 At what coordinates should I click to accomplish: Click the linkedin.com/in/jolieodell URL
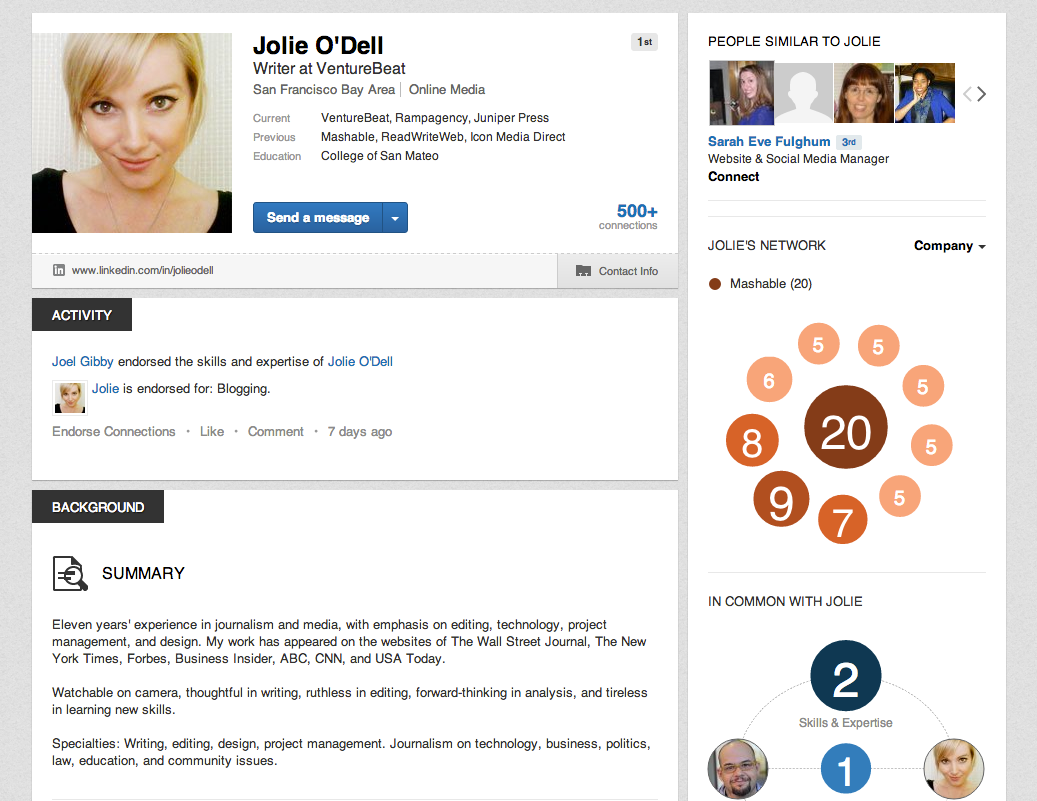[x=143, y=270]
